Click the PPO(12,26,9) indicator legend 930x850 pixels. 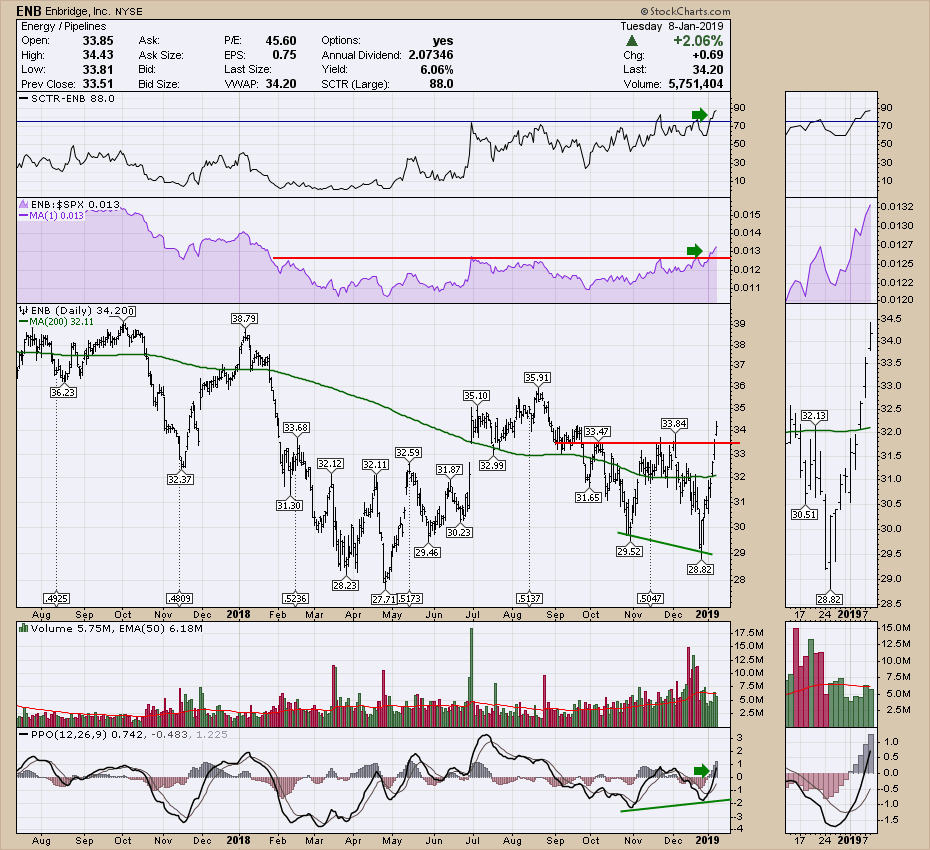[123, 734]
